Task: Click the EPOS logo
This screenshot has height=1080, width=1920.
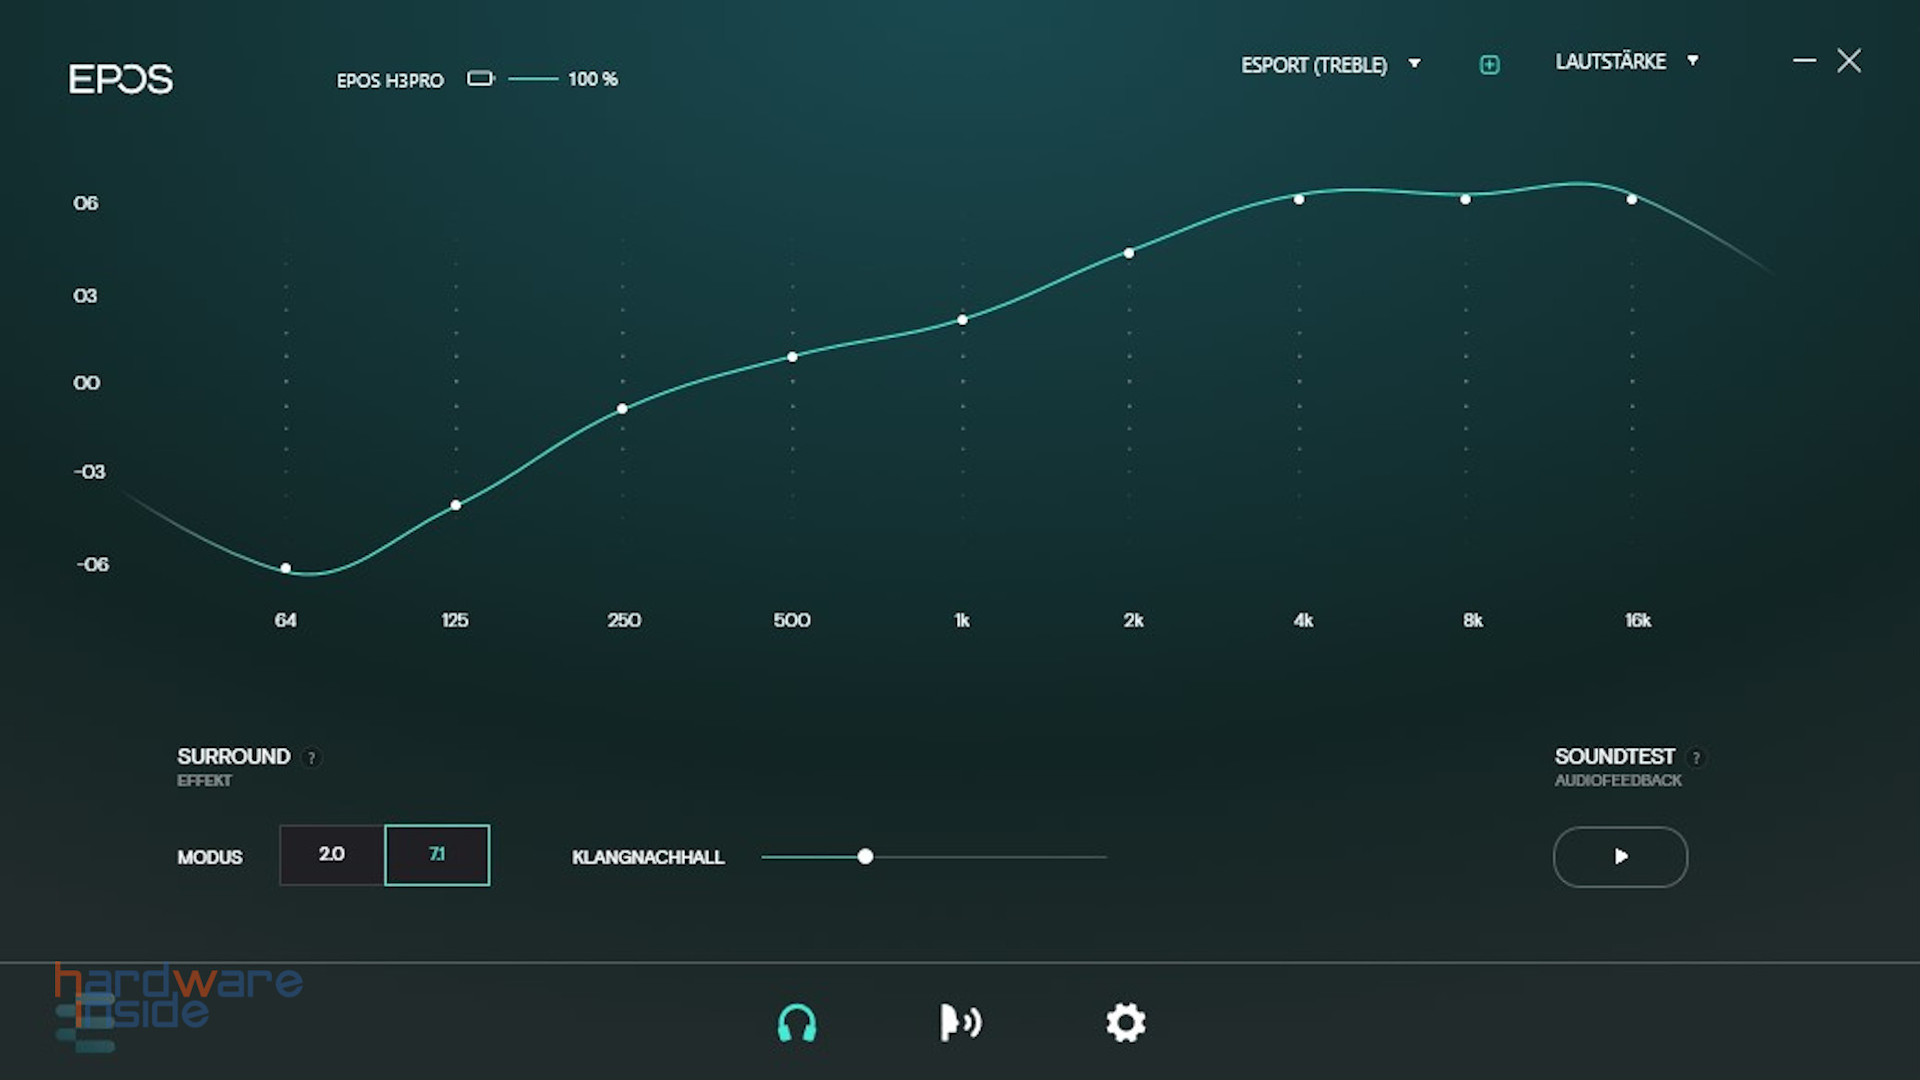Action: (x=120, y=79)
